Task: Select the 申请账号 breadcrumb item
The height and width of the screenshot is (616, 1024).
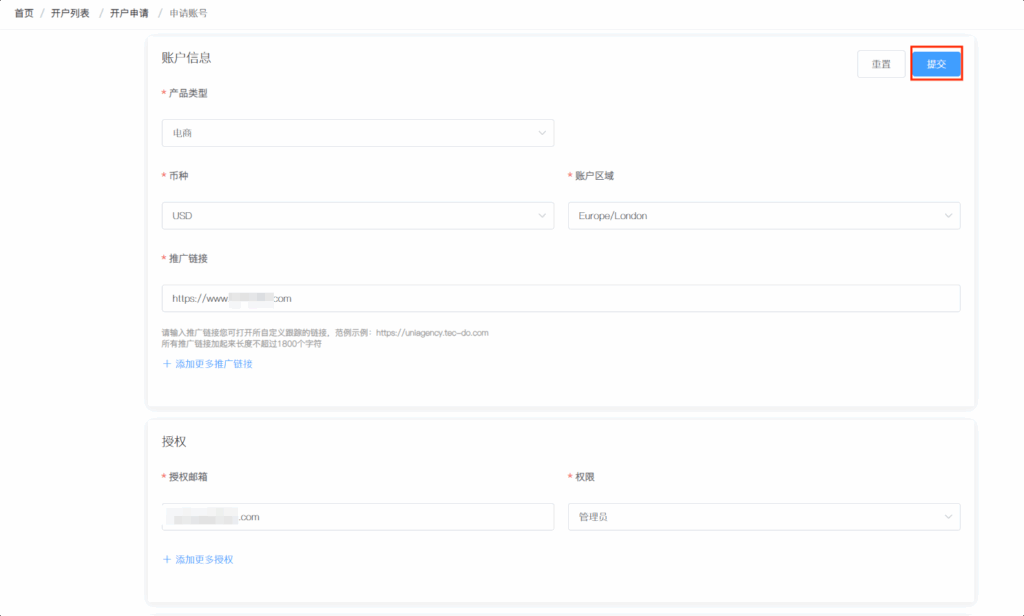Action: (x=189, y=13)
